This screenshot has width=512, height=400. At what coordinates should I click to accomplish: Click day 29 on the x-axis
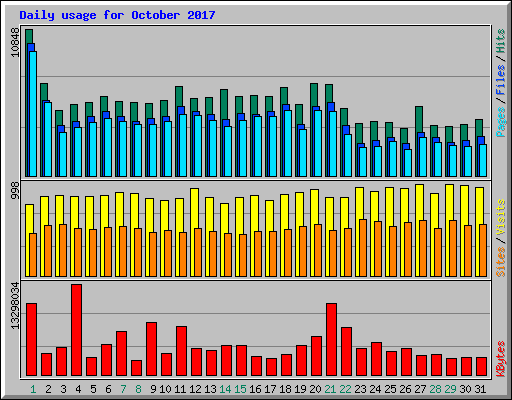[x=450, y=389]
